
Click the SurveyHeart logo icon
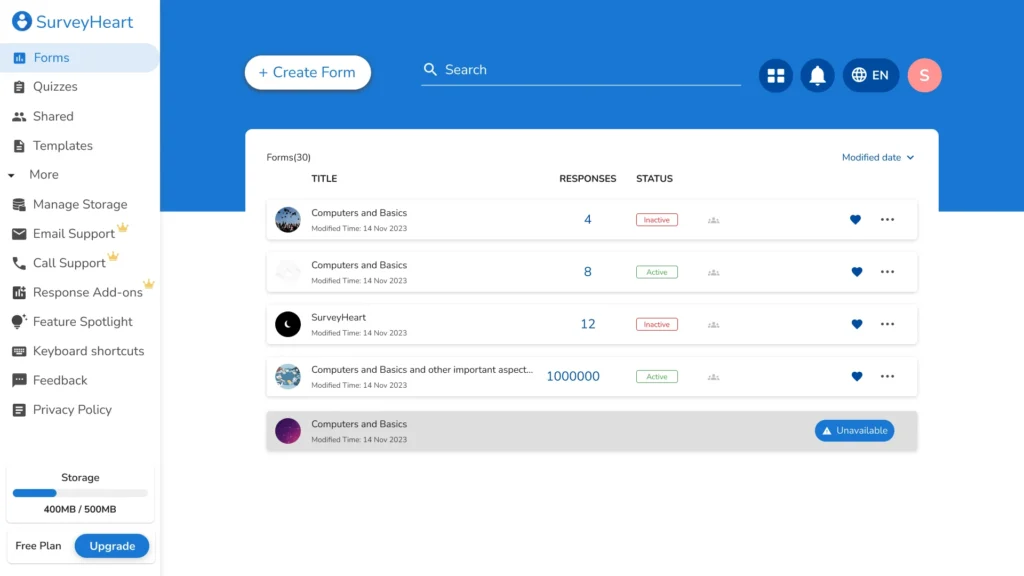21,22
